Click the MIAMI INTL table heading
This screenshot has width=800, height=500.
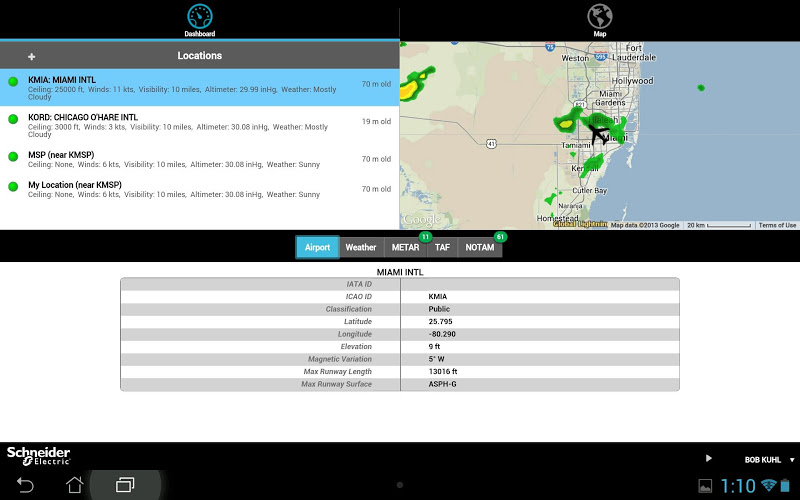click(400, 272)
